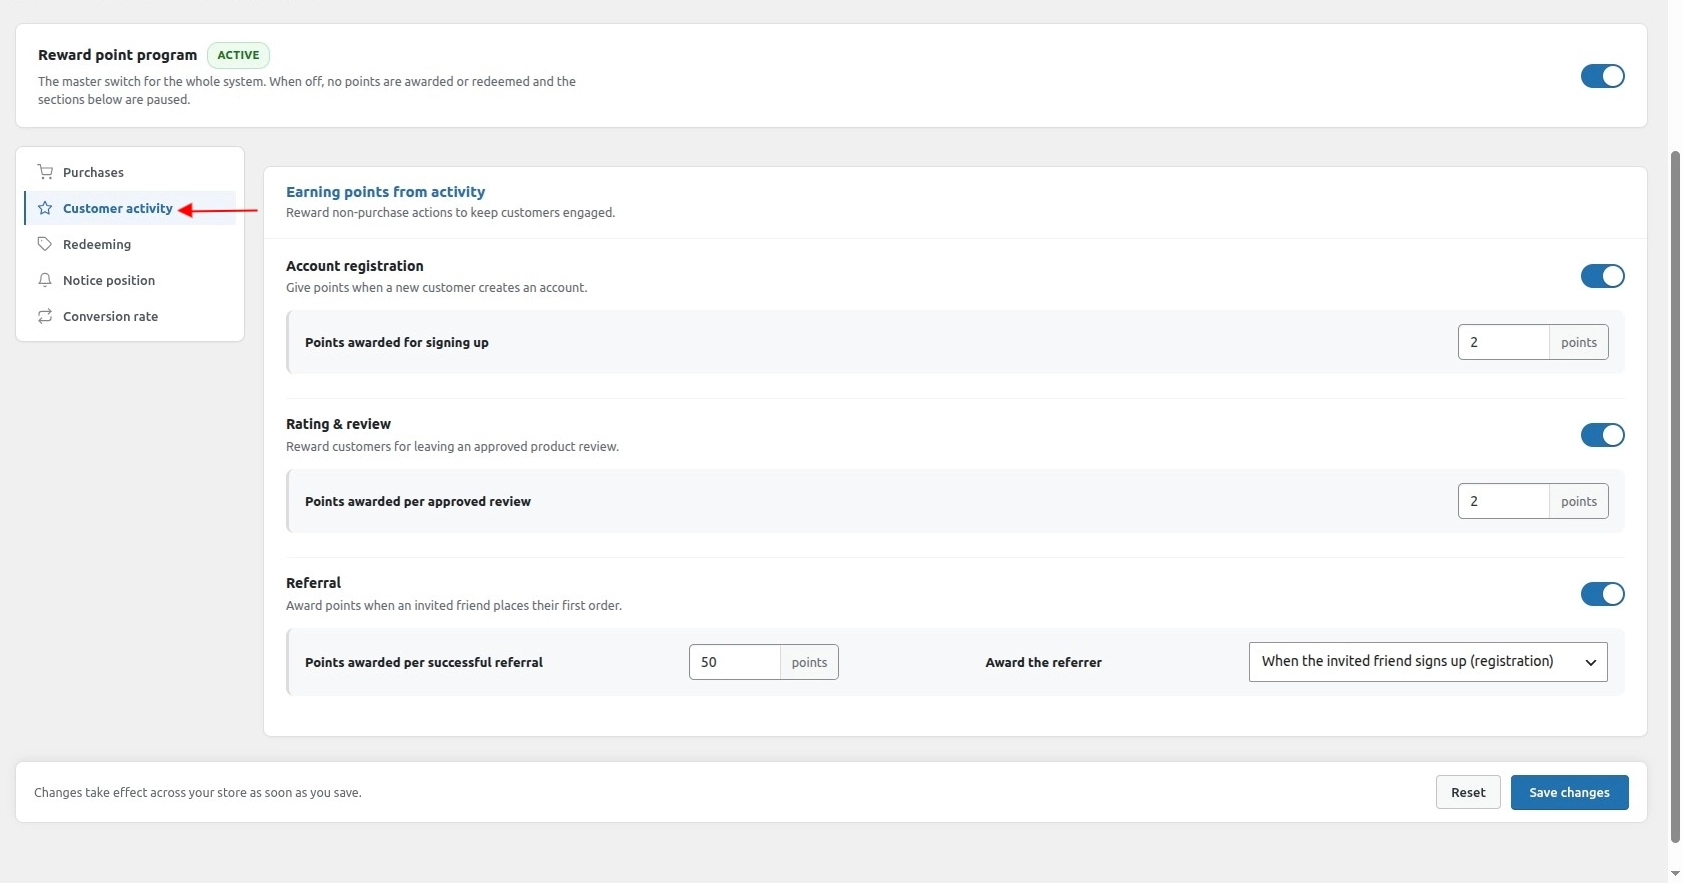Disable Account registration points toggle
1683x883 pixels.
click(x=1602, y=276)
